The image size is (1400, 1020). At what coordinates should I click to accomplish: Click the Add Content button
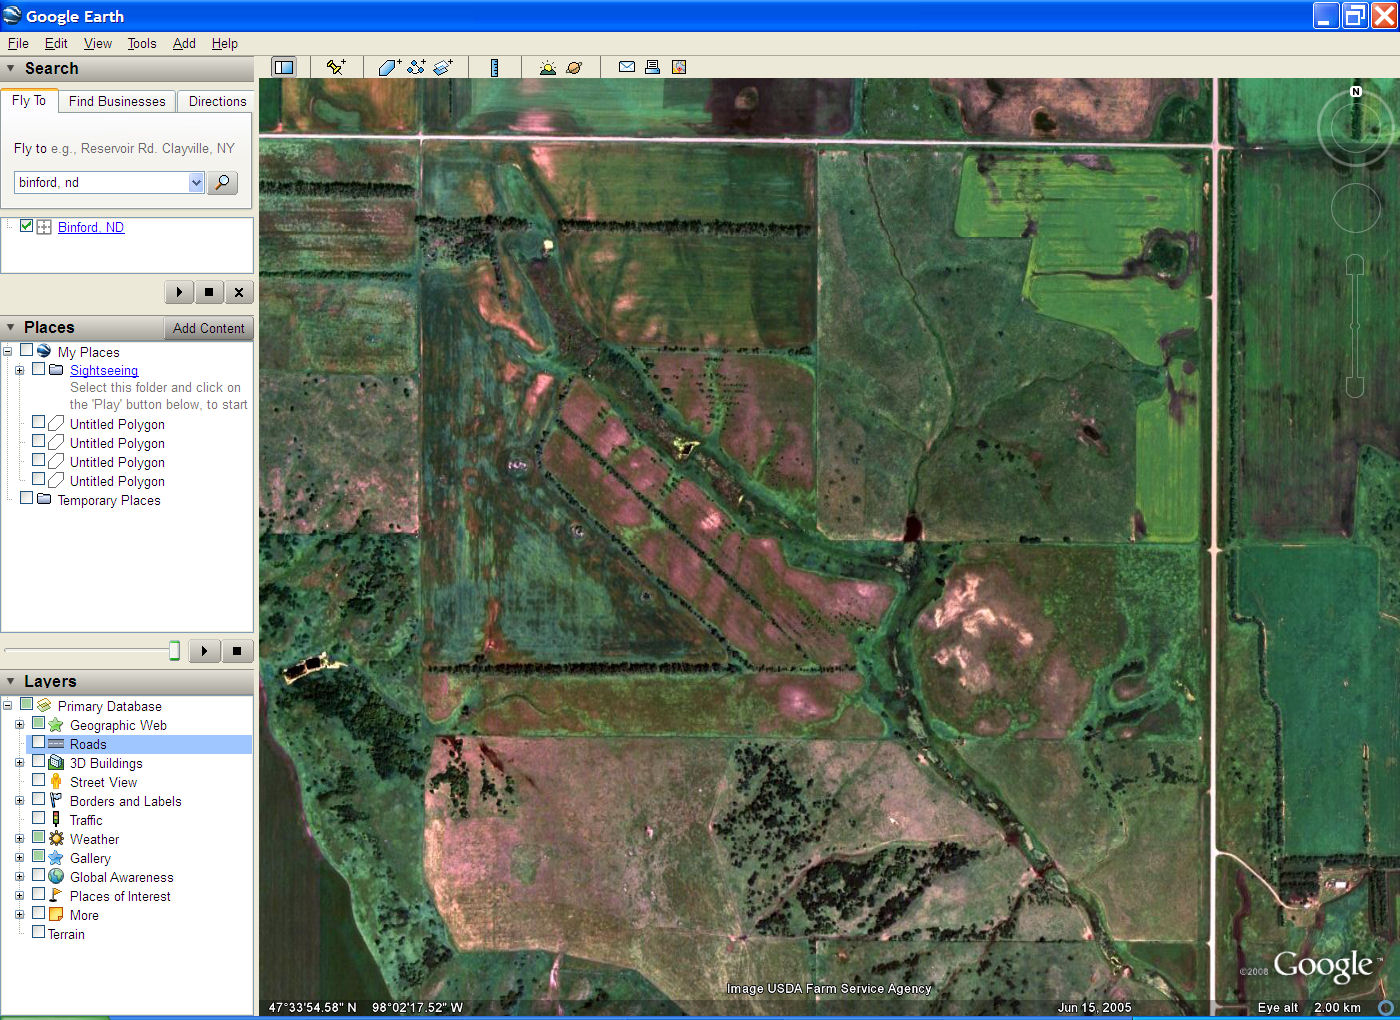(x=208, y=328)
